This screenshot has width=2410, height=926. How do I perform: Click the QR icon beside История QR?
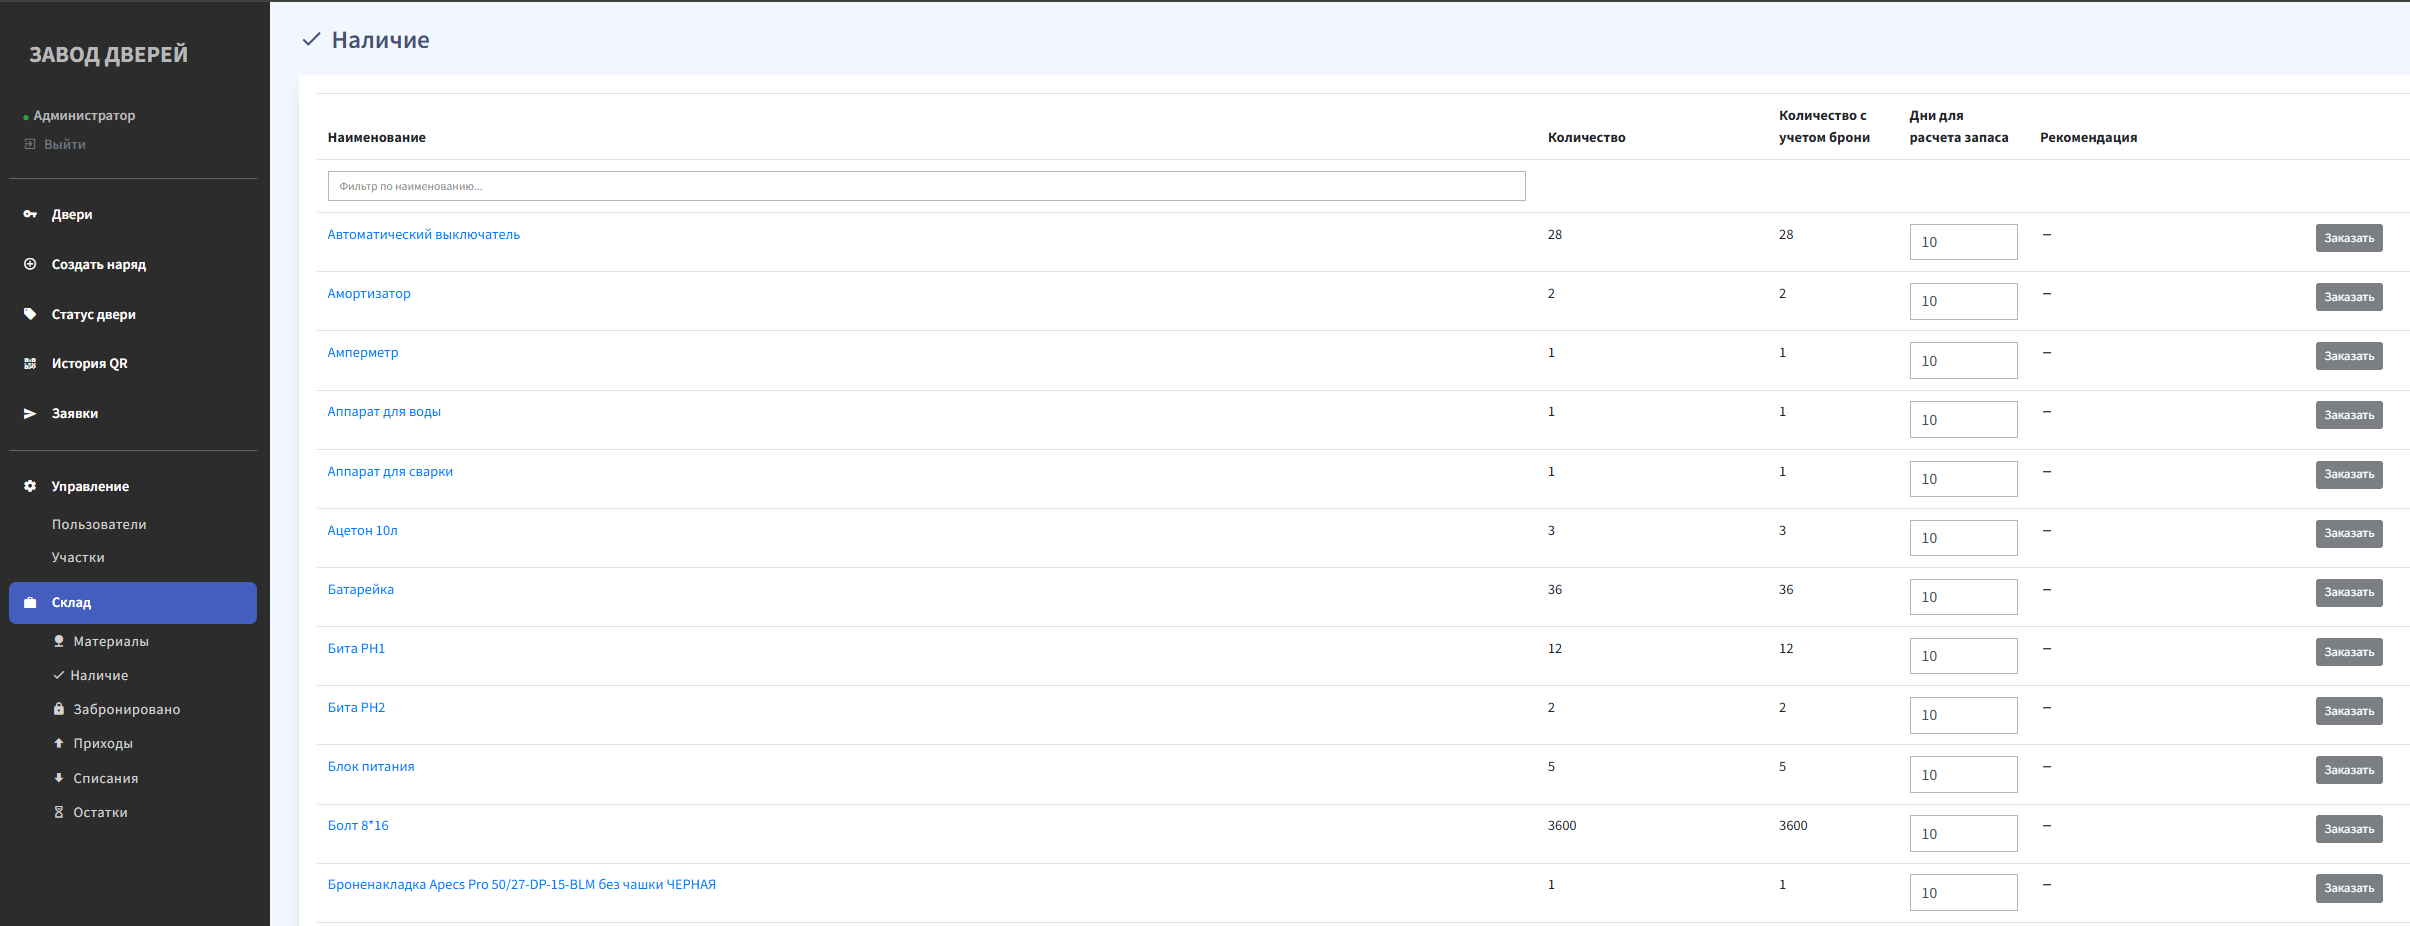tap(30, 363)
